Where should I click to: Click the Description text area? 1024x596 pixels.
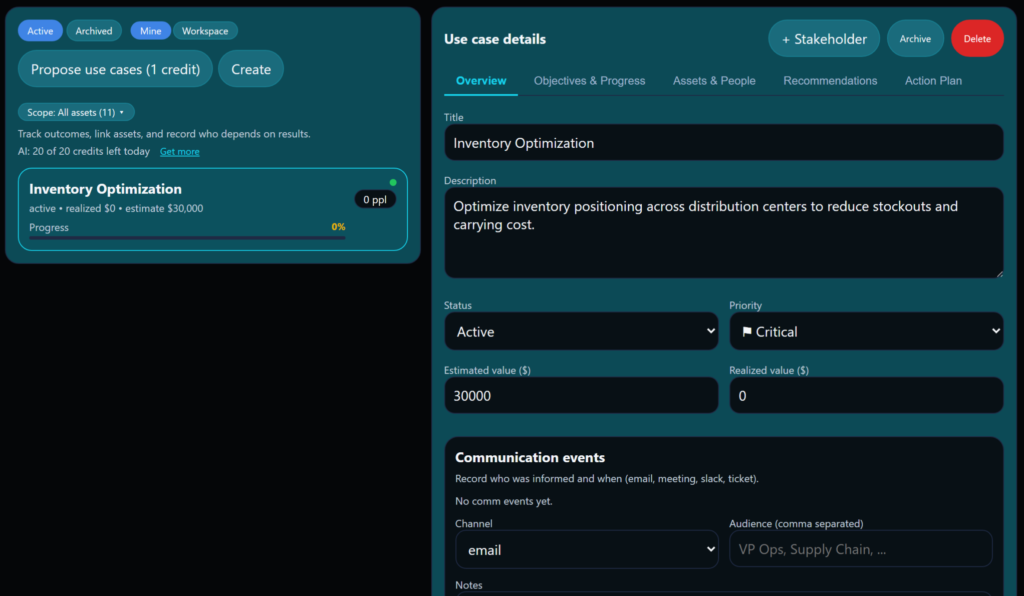[x=724, y=233]
